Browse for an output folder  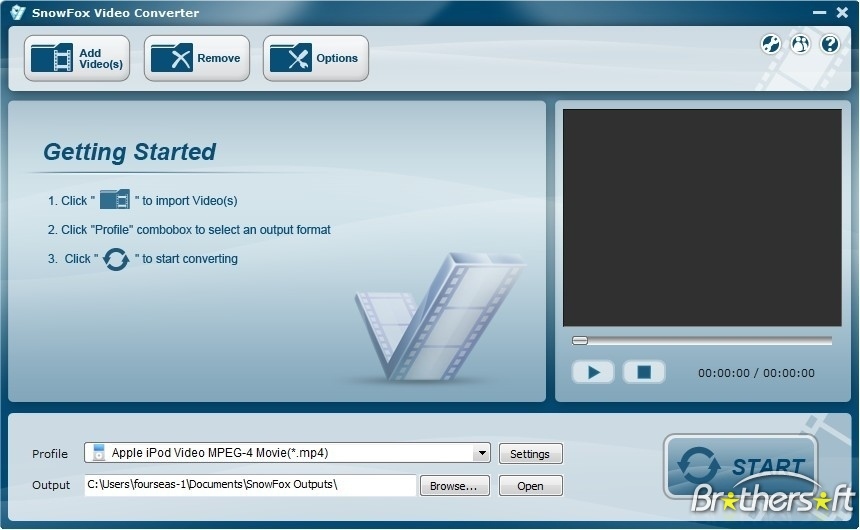(454, 486)
